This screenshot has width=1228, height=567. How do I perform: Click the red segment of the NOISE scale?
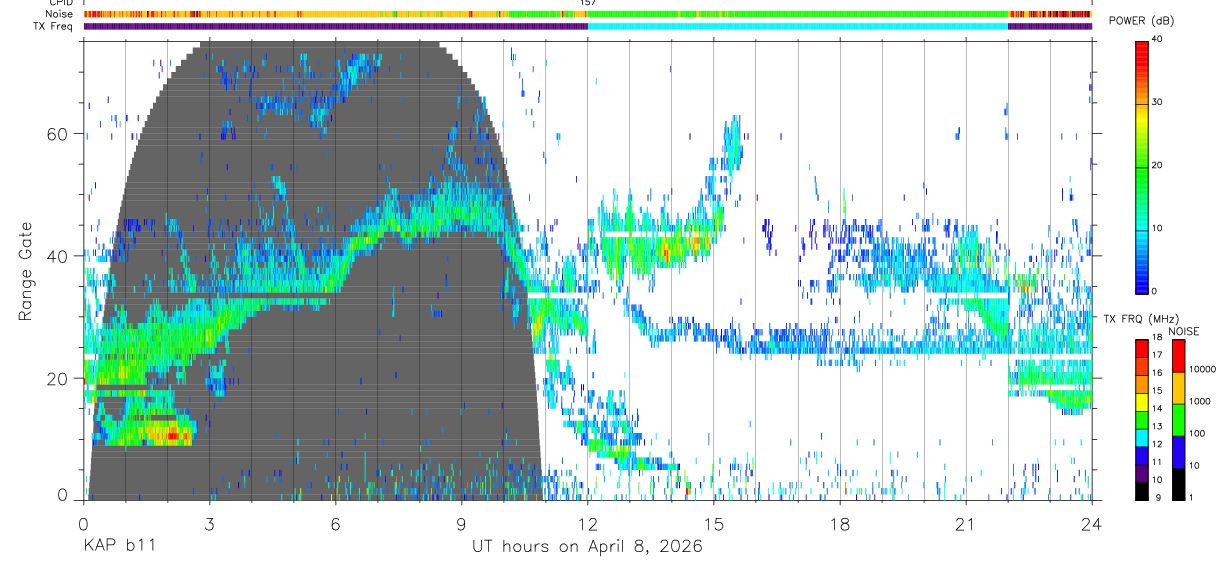pyautogui.click(x=1178, y=356)
